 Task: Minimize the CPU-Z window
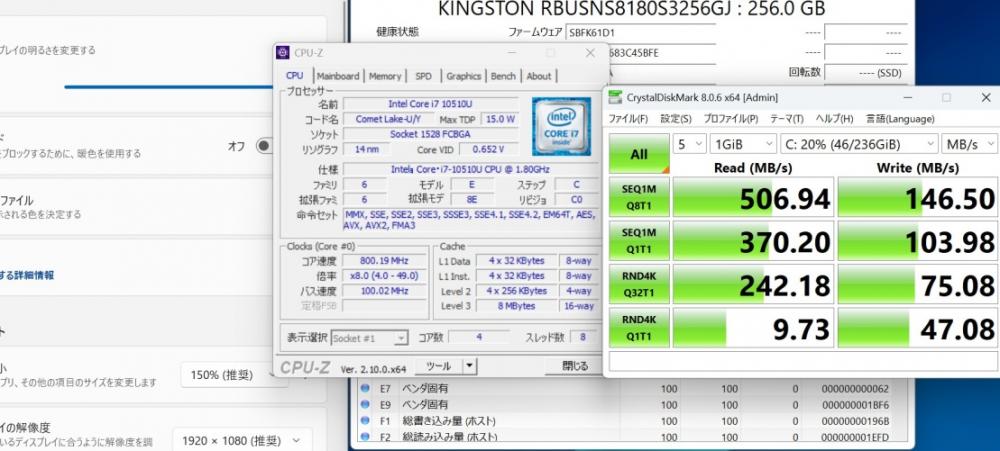click(x=511, y=53)
